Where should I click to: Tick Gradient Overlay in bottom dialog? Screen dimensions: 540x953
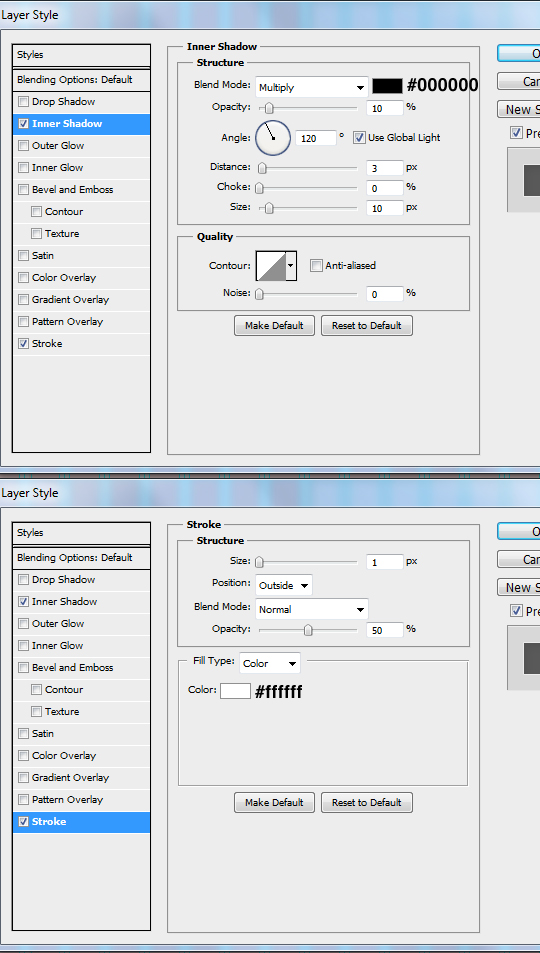pyautogui.click(x=24, y=777)
